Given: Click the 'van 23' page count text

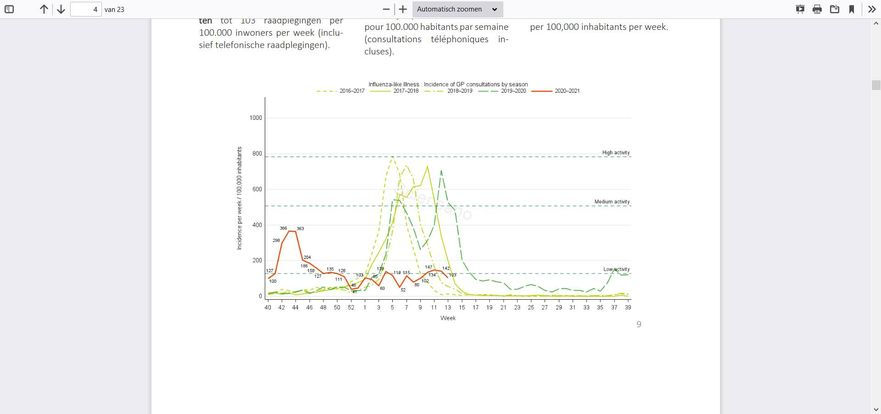Looking at the screenshot, I should pos(115,10).
